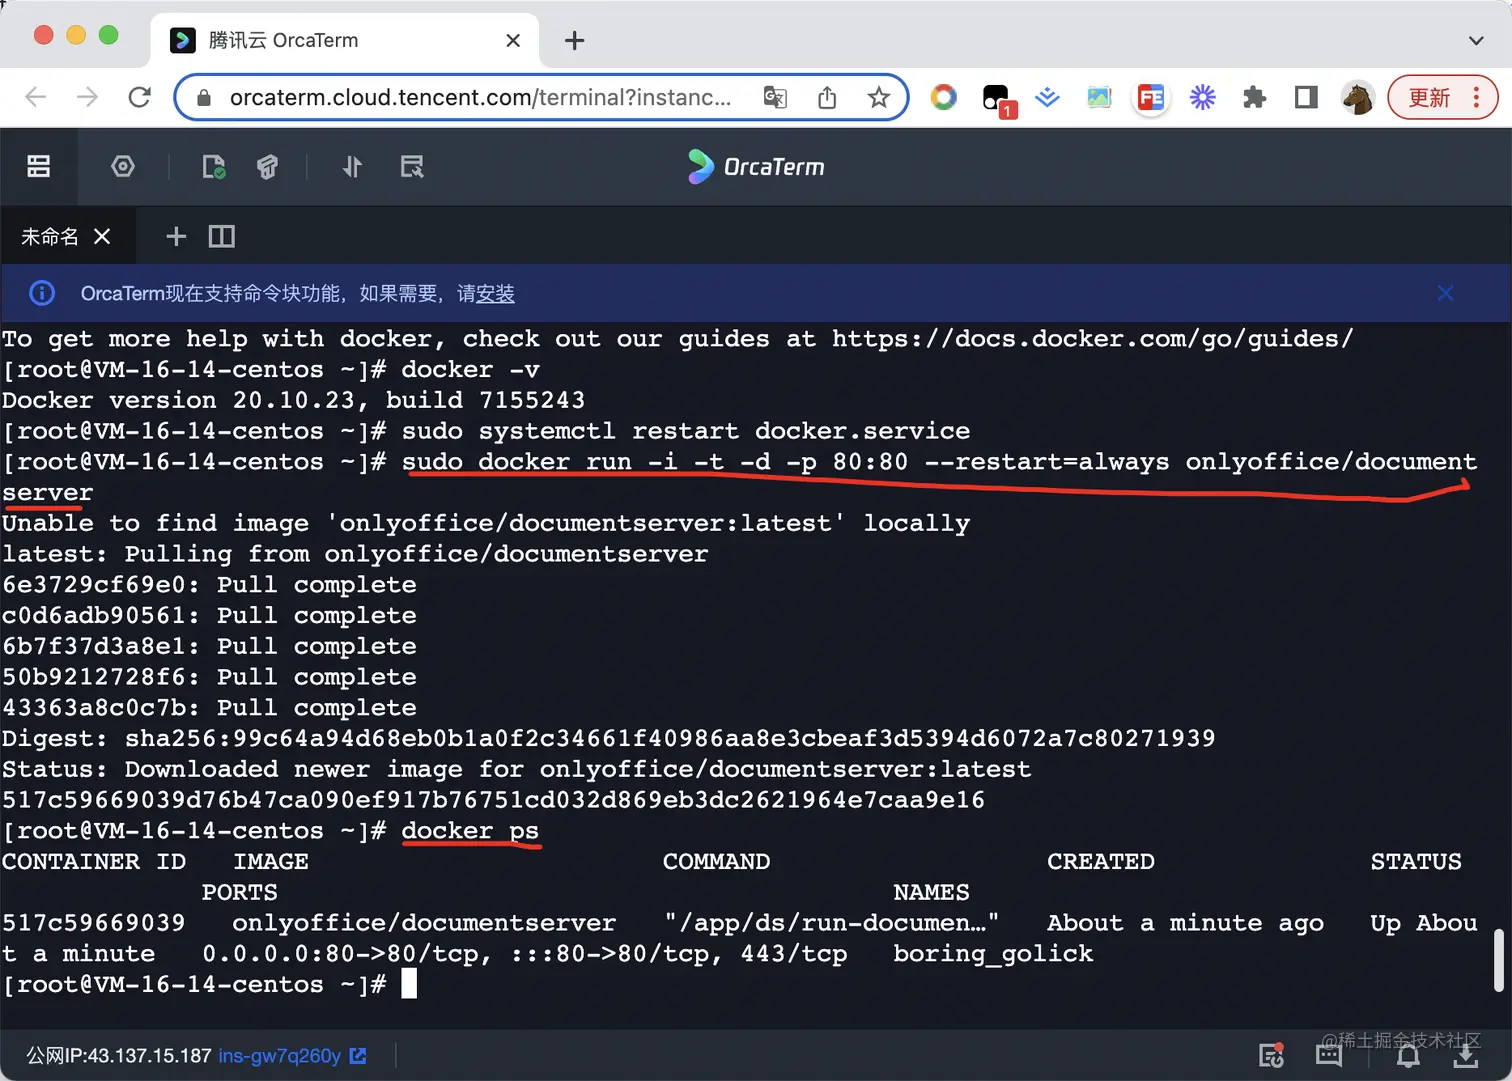Click container ID 517c59669039 in table
1512x1081 pixels.
pyautogui.click(x=94, y=923)
